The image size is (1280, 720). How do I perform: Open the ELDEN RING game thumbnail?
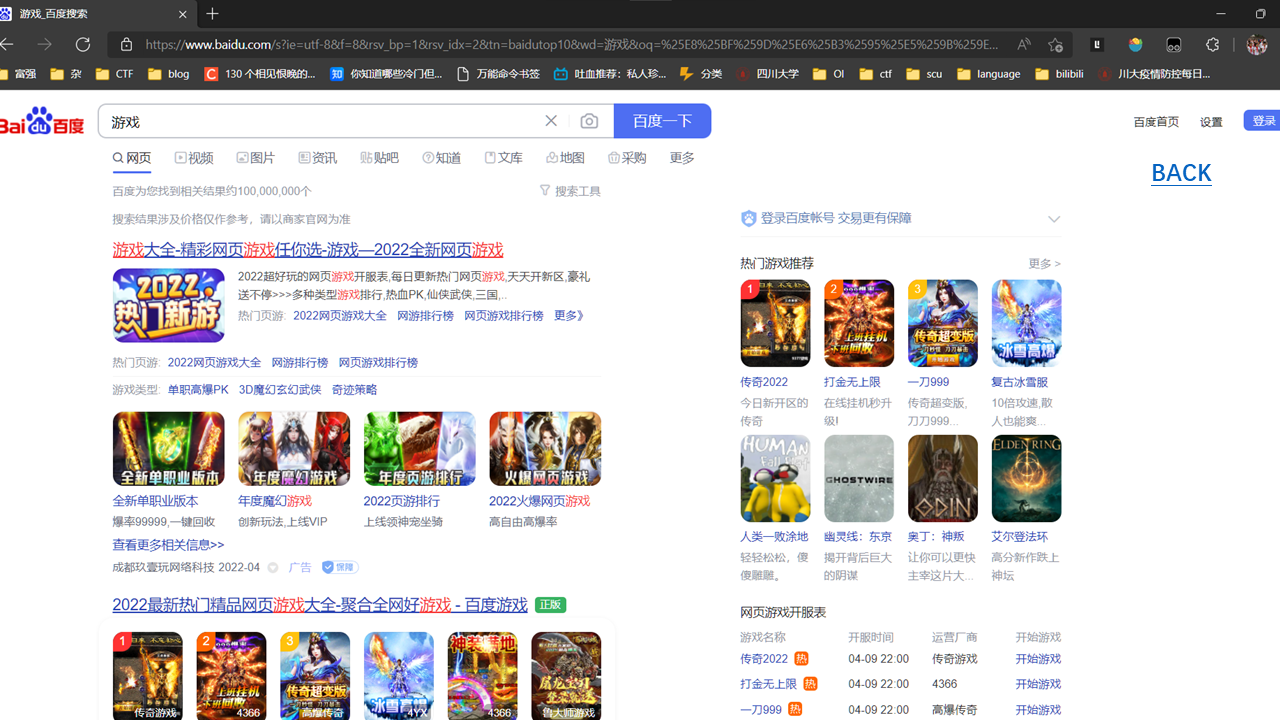[x=1026, y=478]
